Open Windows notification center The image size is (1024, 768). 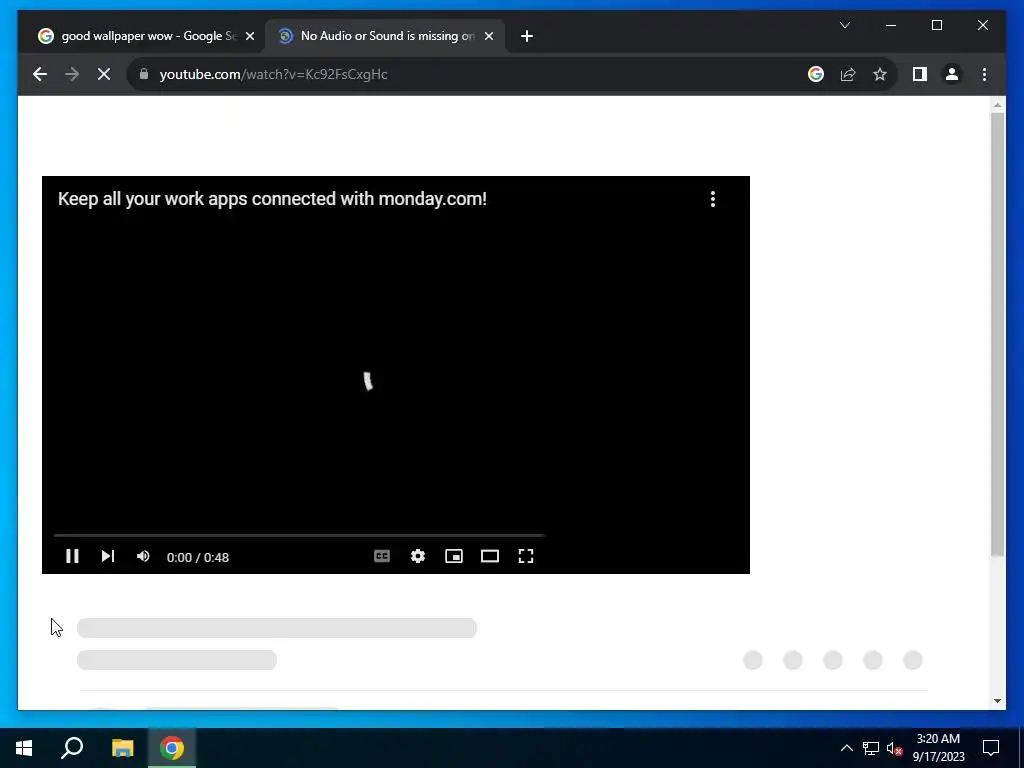[991, 748]
